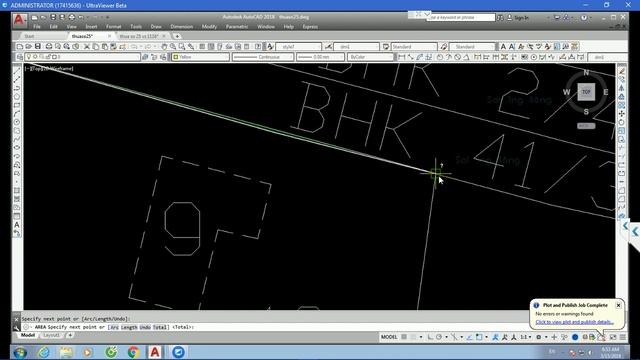The height and width of the screenshot is (360, 640).
Task: Switch to the Layout1 tab
Action: pos(51,335)
